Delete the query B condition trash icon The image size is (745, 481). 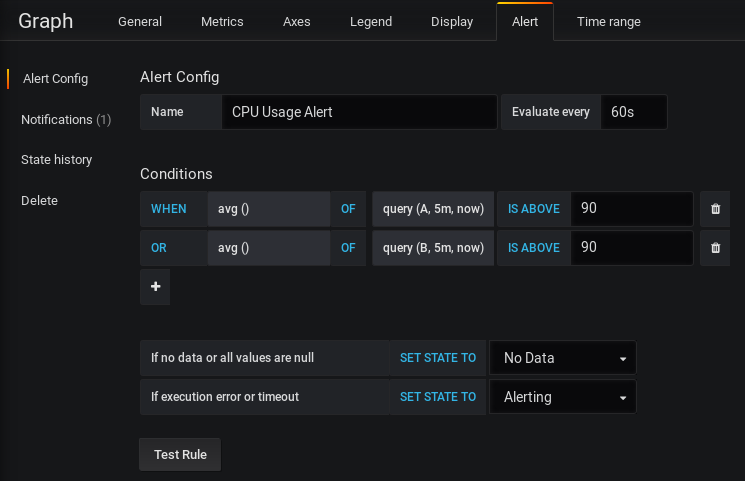click(x=715, y=248)
